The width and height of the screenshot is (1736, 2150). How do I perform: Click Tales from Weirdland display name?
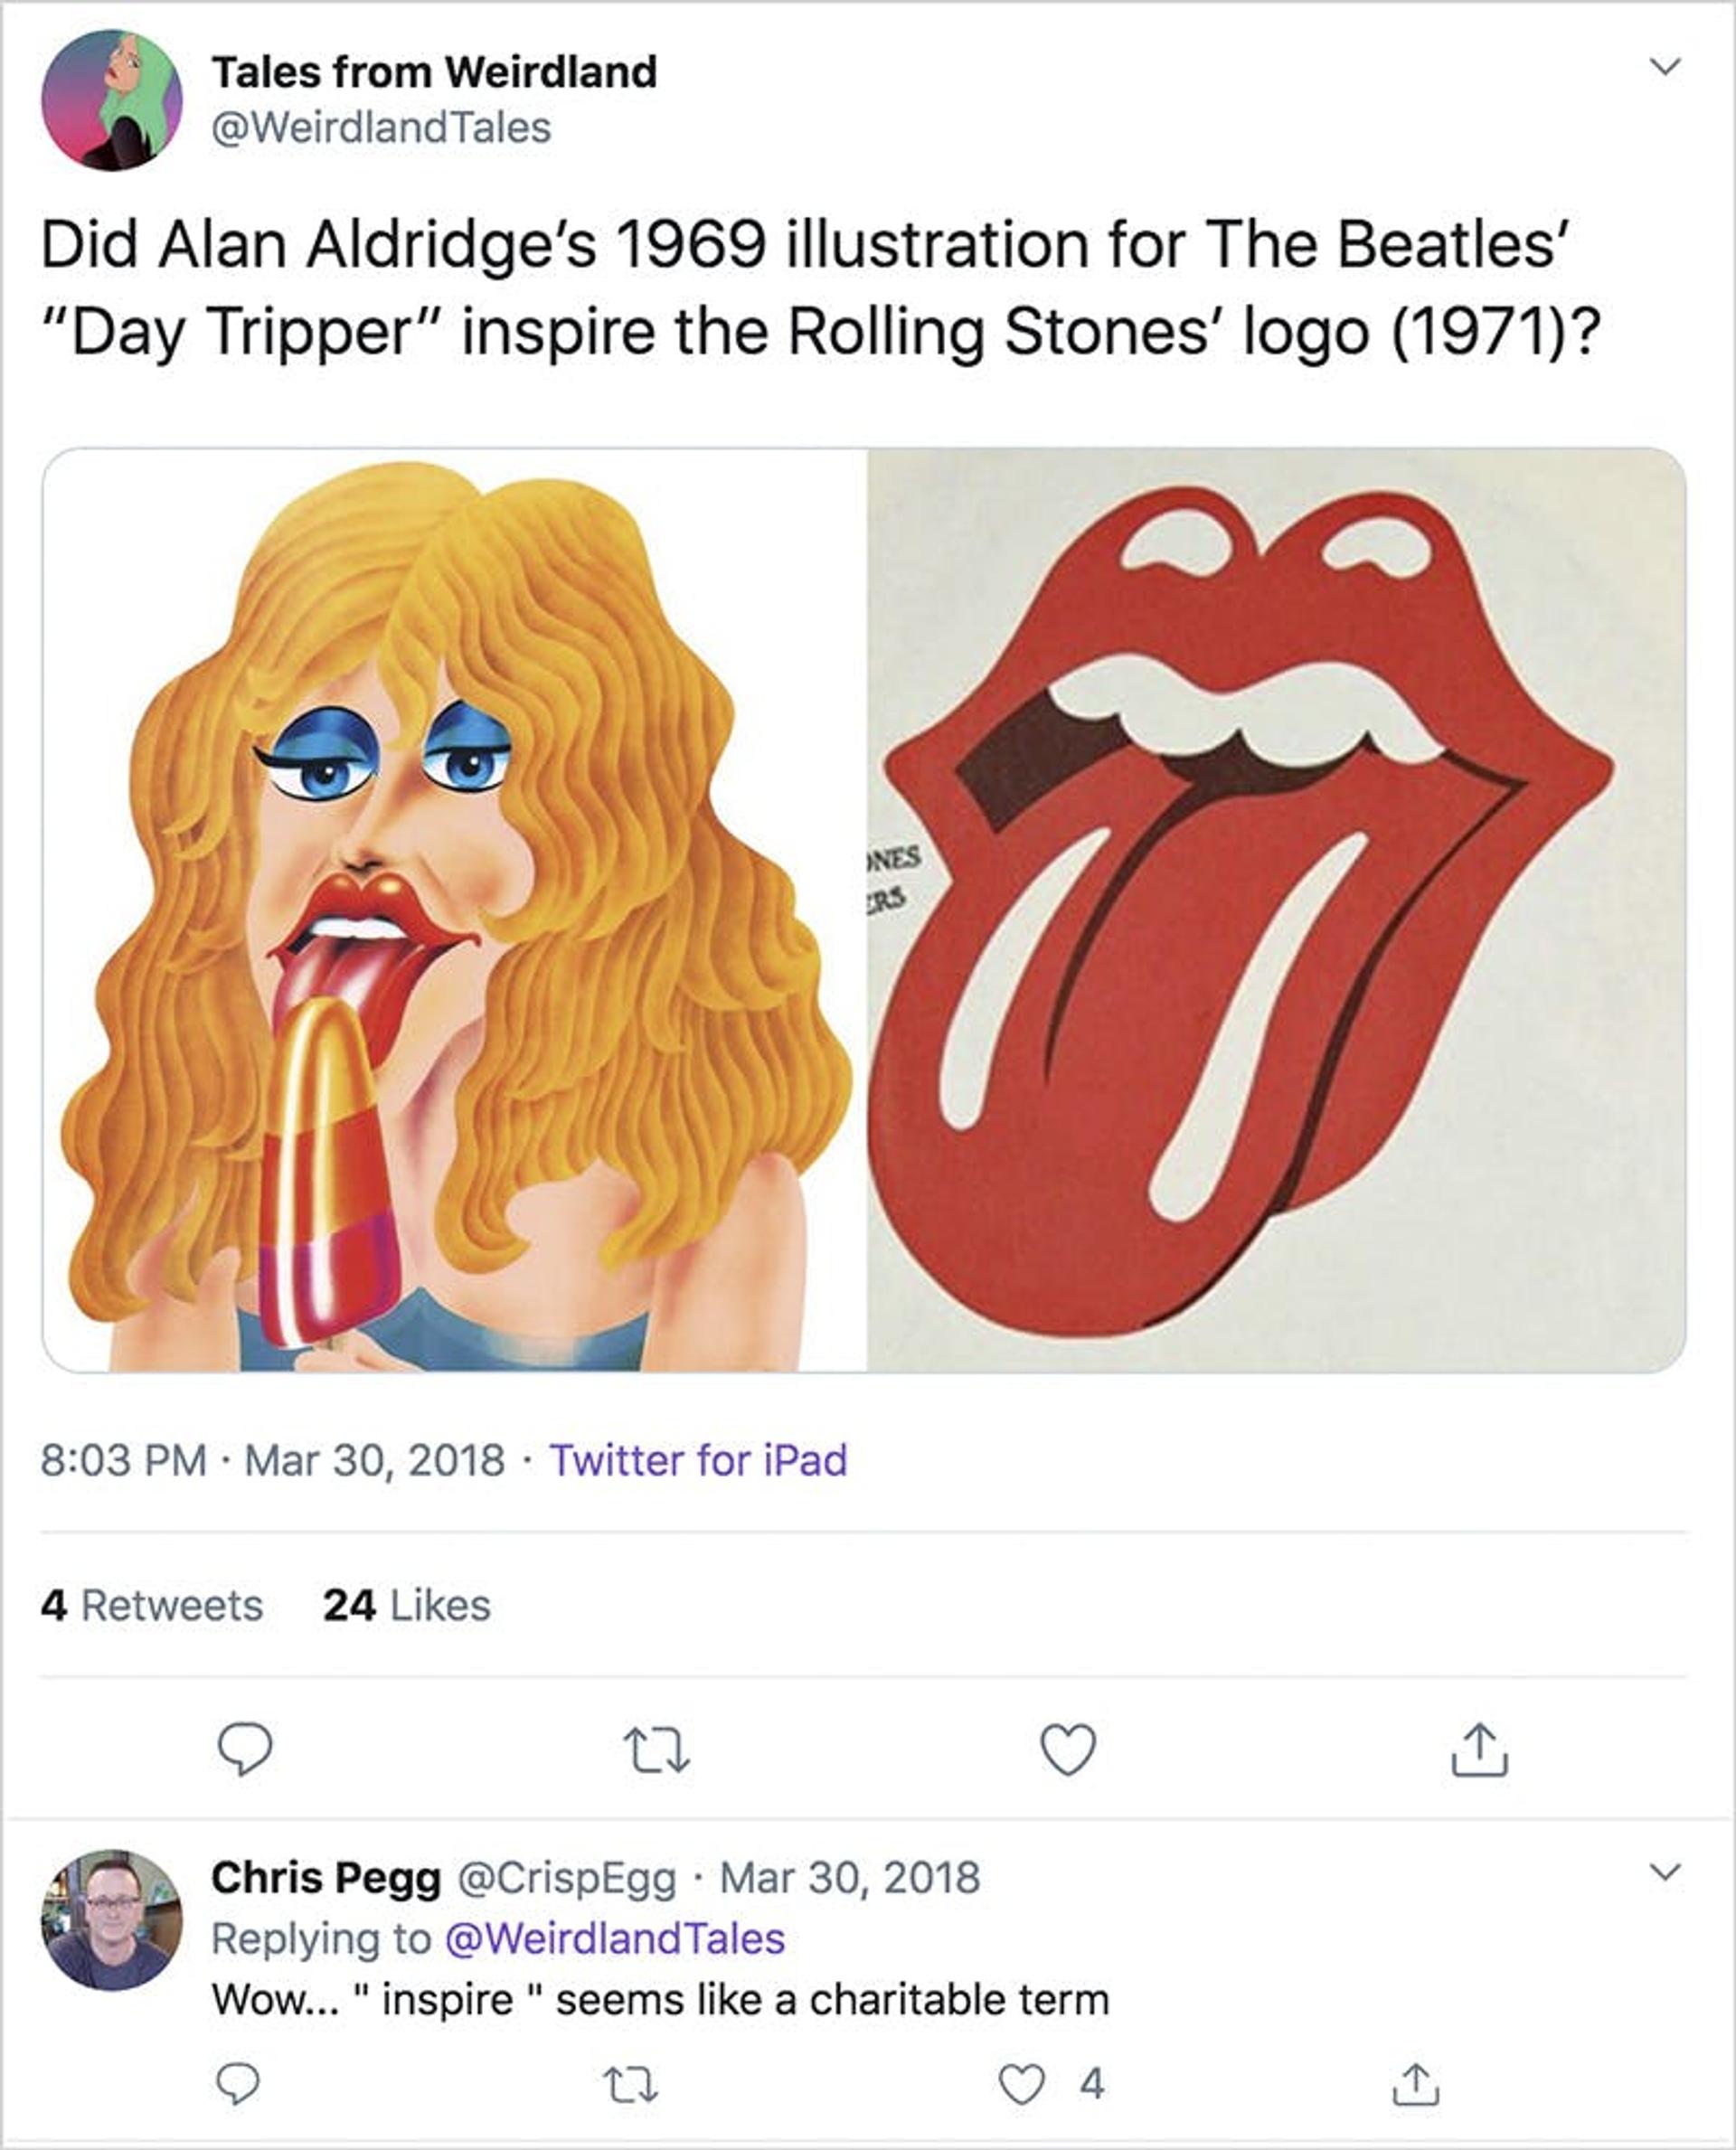(434, 72)
